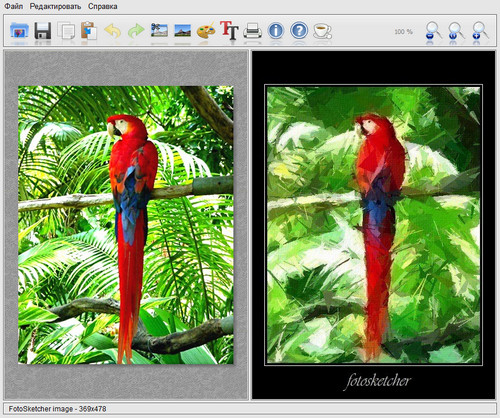Open the Файл menu
Viewport: 500px width, 418px height.
click(14, 6)
